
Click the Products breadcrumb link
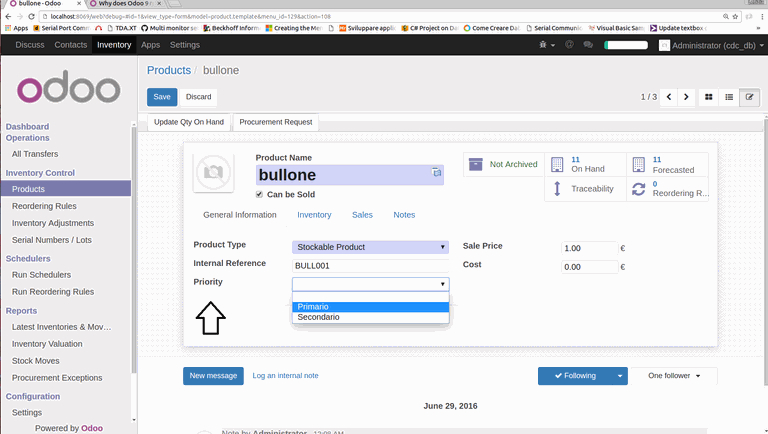tap(169, 70)
